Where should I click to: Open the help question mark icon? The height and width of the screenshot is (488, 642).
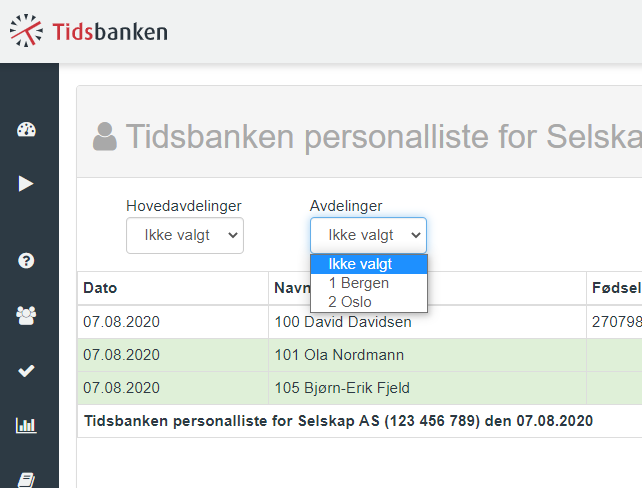26,261
